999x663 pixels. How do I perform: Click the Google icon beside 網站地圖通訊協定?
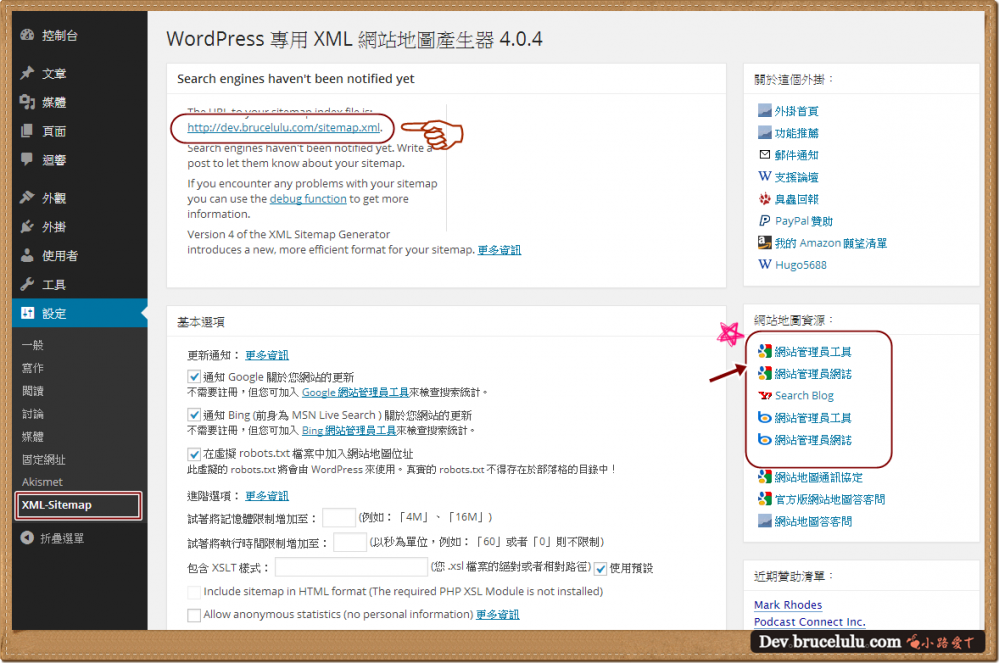(765, 477)
